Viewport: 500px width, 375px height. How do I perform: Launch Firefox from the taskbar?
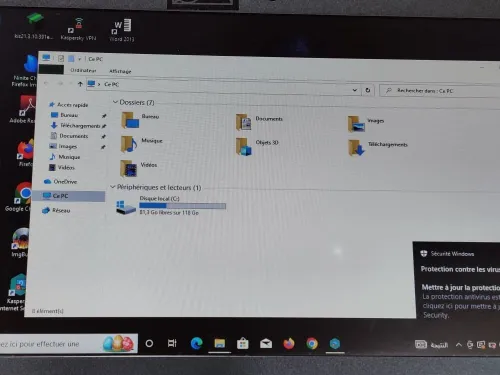pyautogui.click(x=289, y=344)
